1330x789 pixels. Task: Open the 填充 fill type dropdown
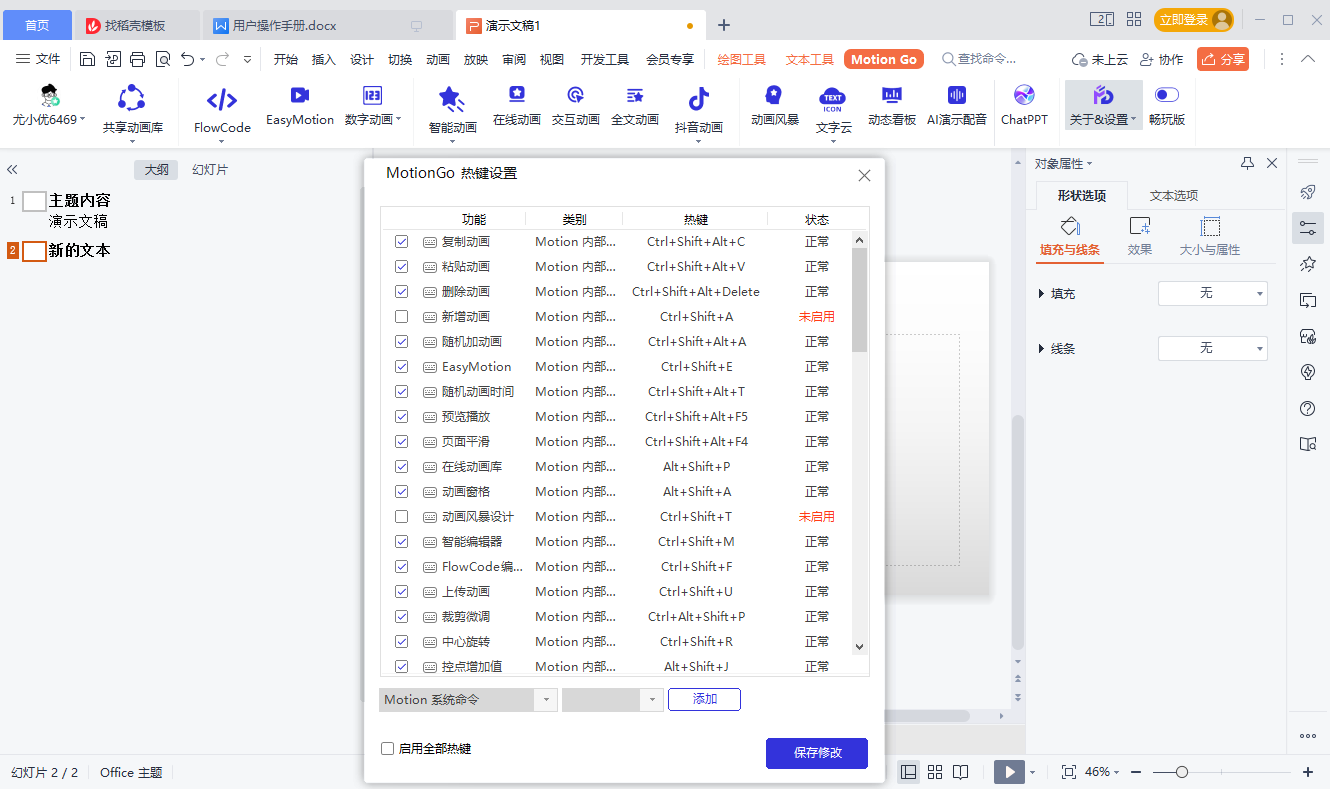pos(1213,293)
